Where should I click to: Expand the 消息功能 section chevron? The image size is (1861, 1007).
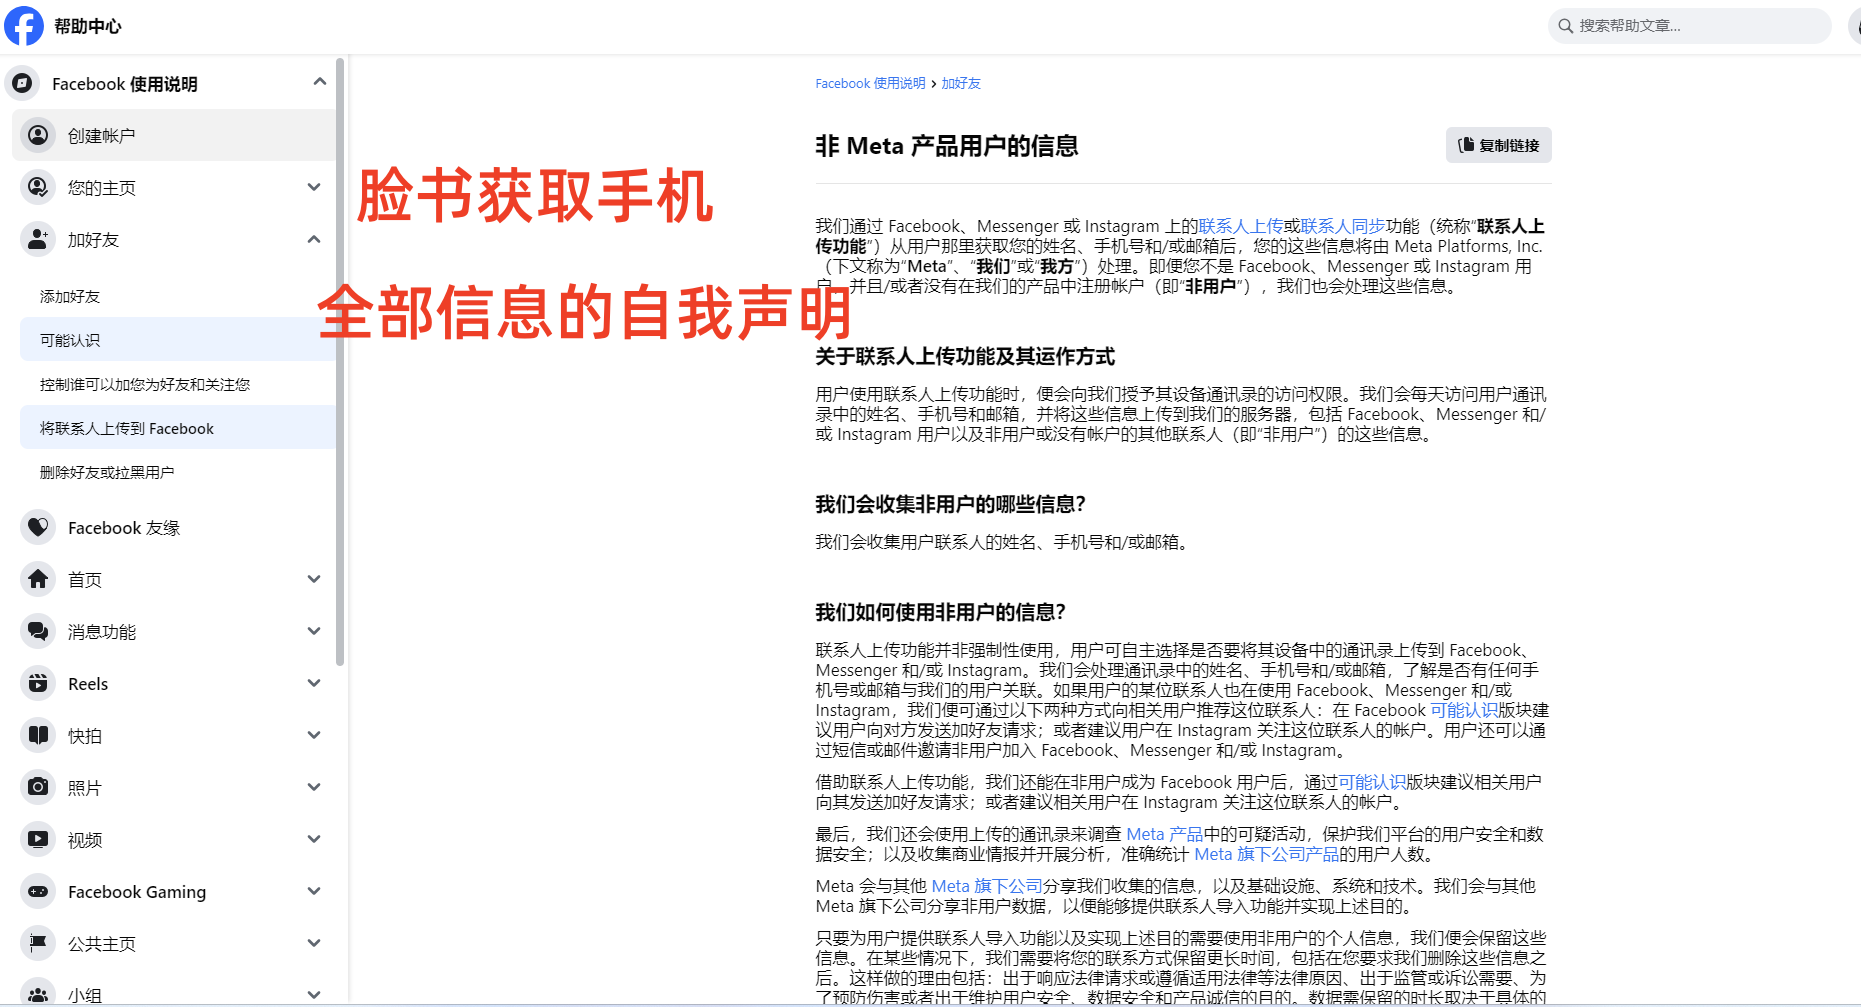314,631
